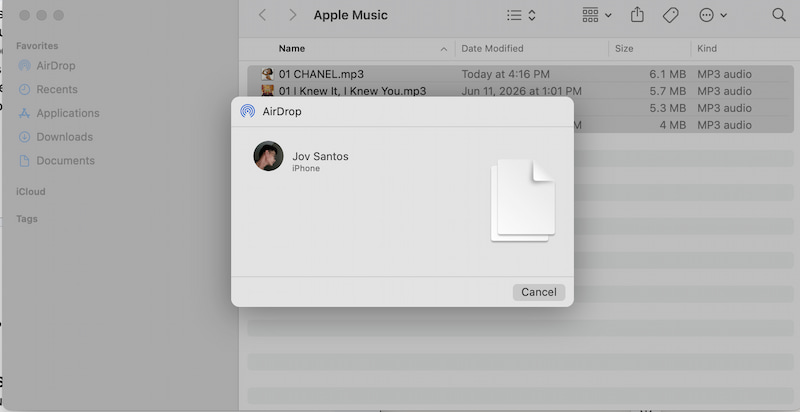Go forward with the right chevron

point(292,15)
